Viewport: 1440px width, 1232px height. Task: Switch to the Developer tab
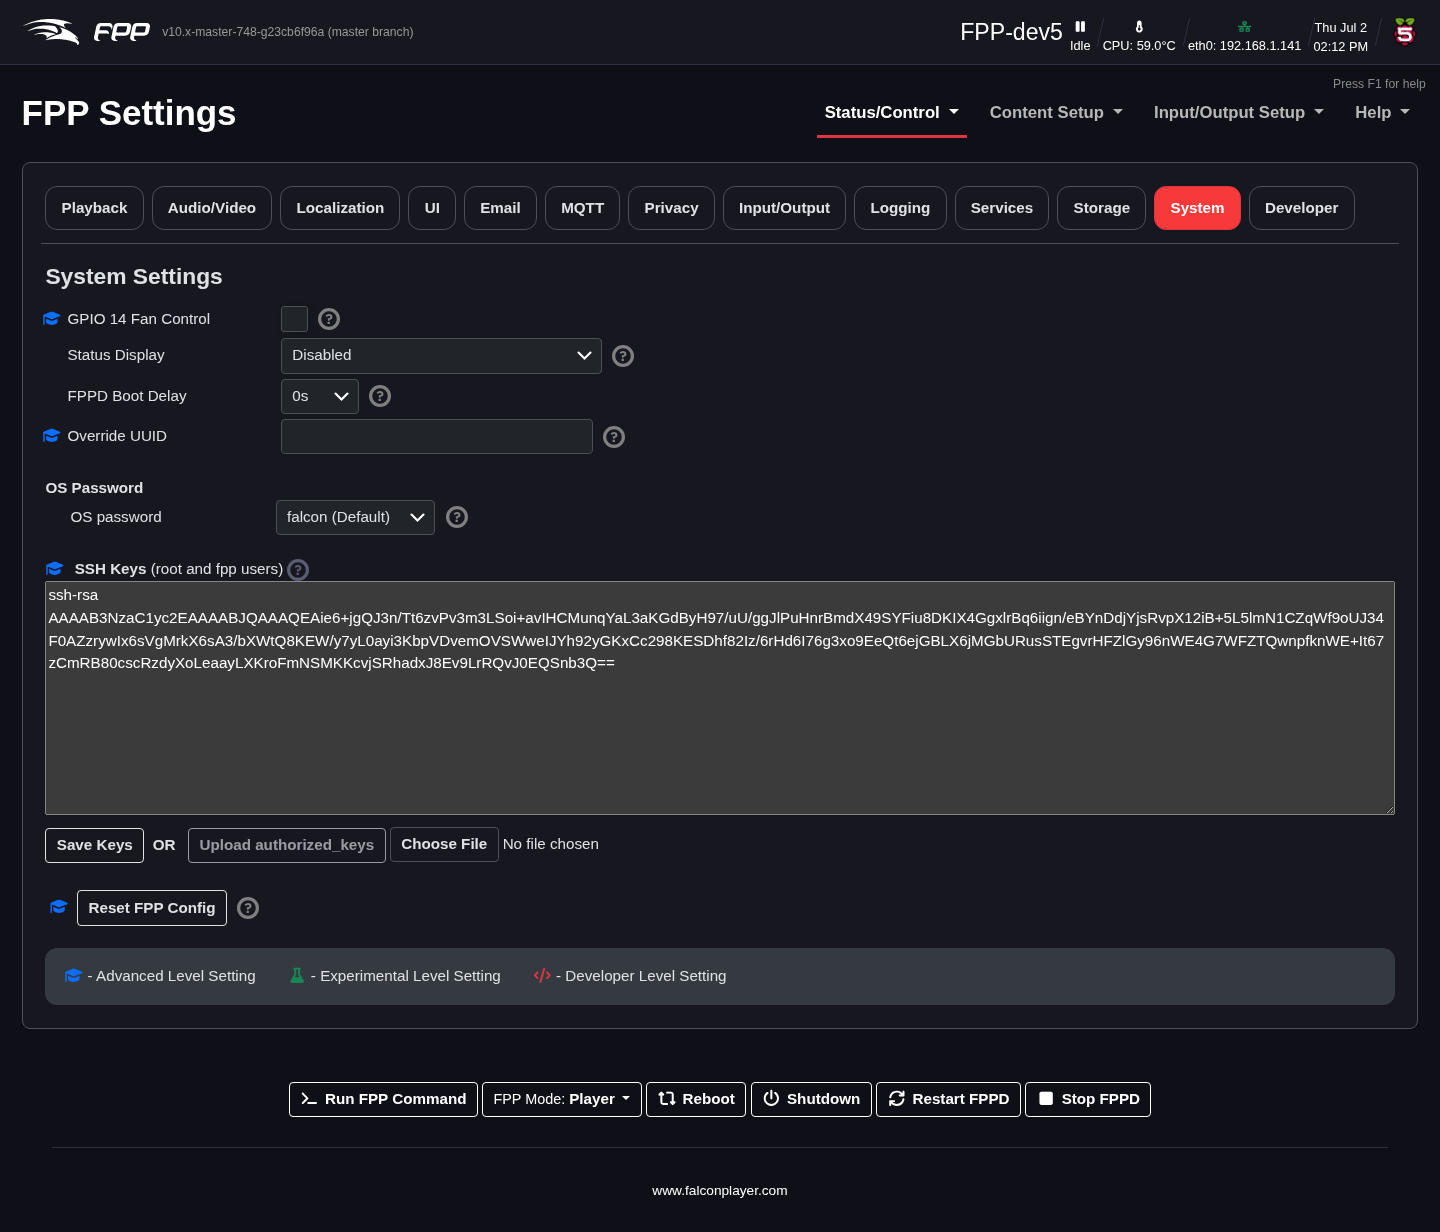coord(1301,208)
